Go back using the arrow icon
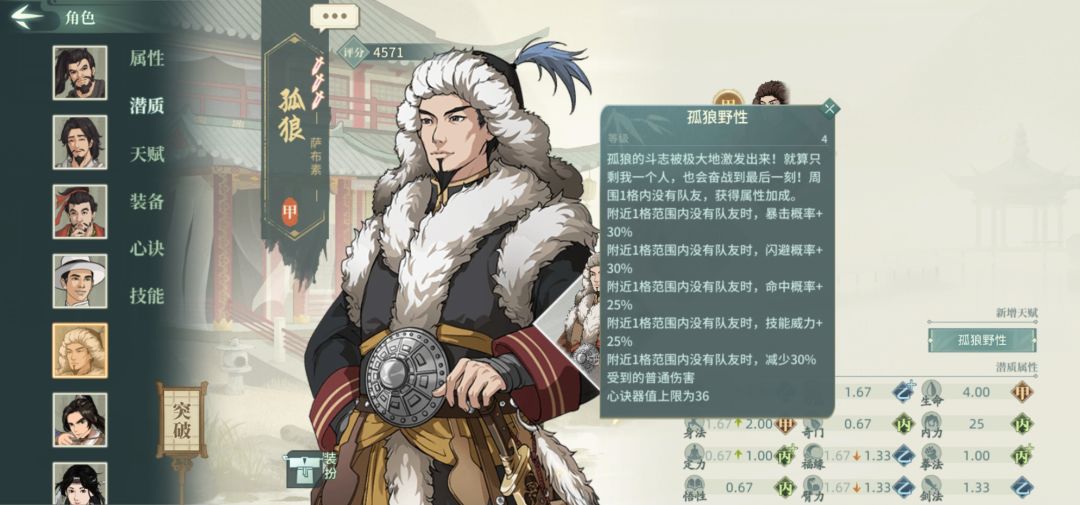 27,17
